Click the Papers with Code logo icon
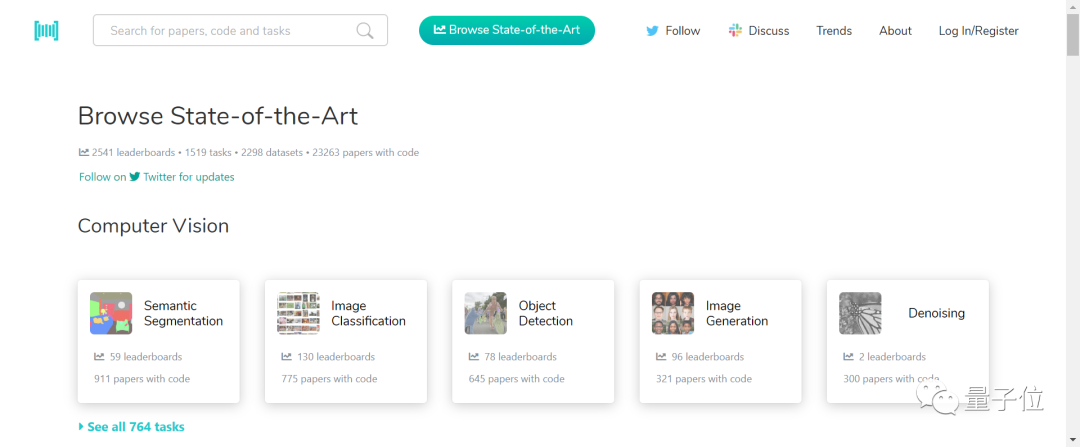Screen dimensions: 1080x447 tap(46, 30)
